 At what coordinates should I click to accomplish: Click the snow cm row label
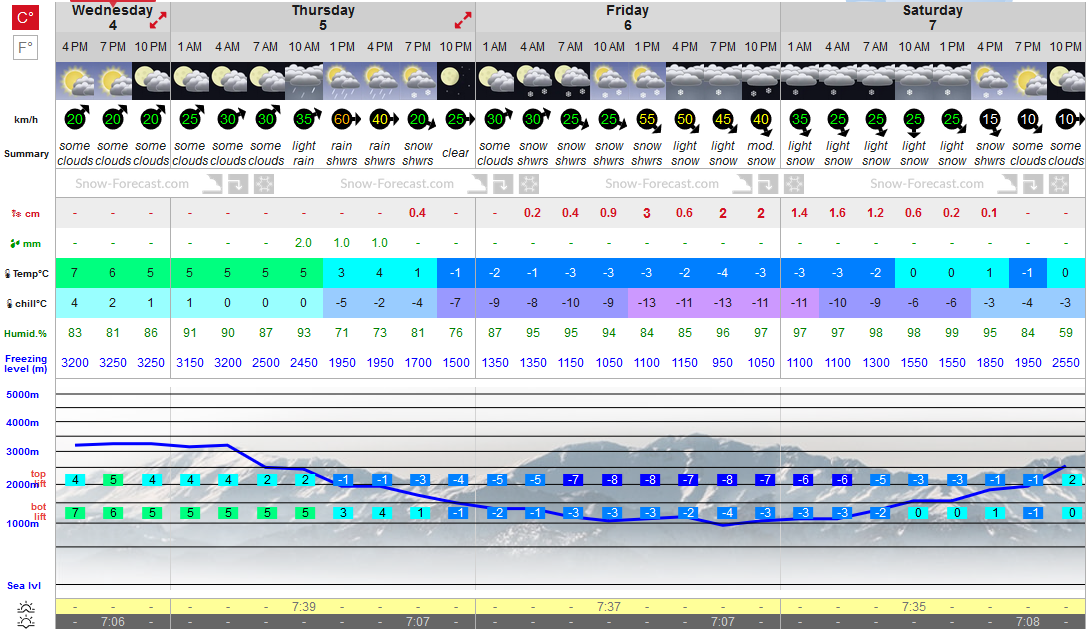point(26,213)
